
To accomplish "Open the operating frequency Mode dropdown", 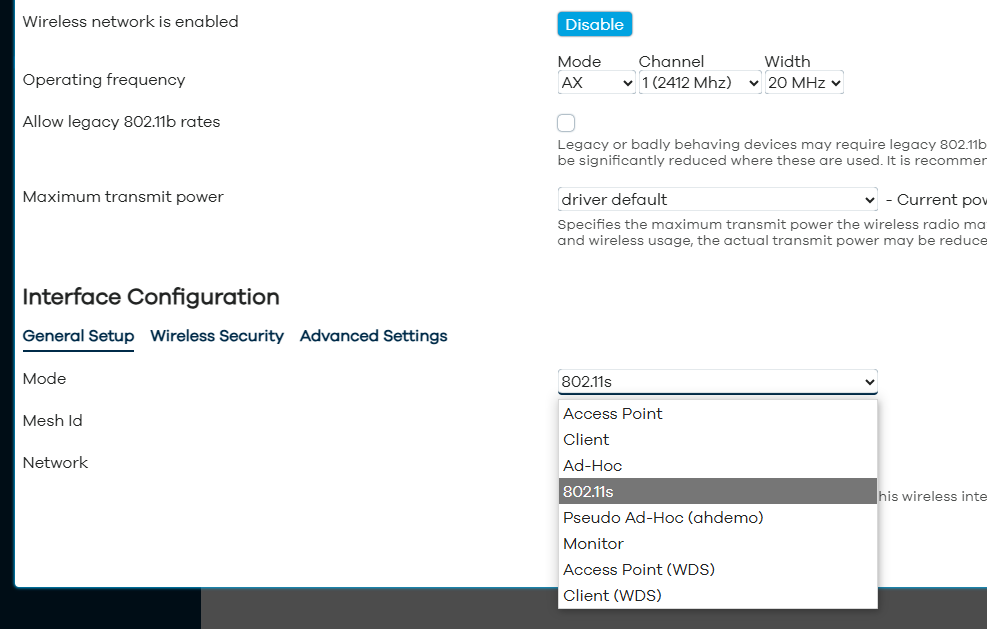I will (x=596, y=83).
